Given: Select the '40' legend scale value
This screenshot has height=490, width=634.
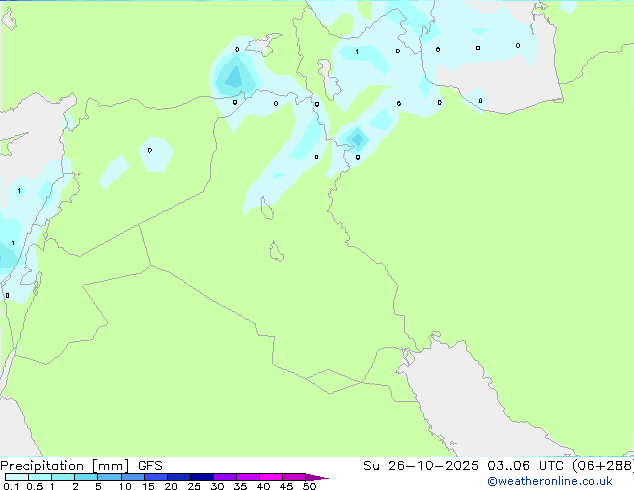Looking at the screenshot, I should [x=263, y=486].
